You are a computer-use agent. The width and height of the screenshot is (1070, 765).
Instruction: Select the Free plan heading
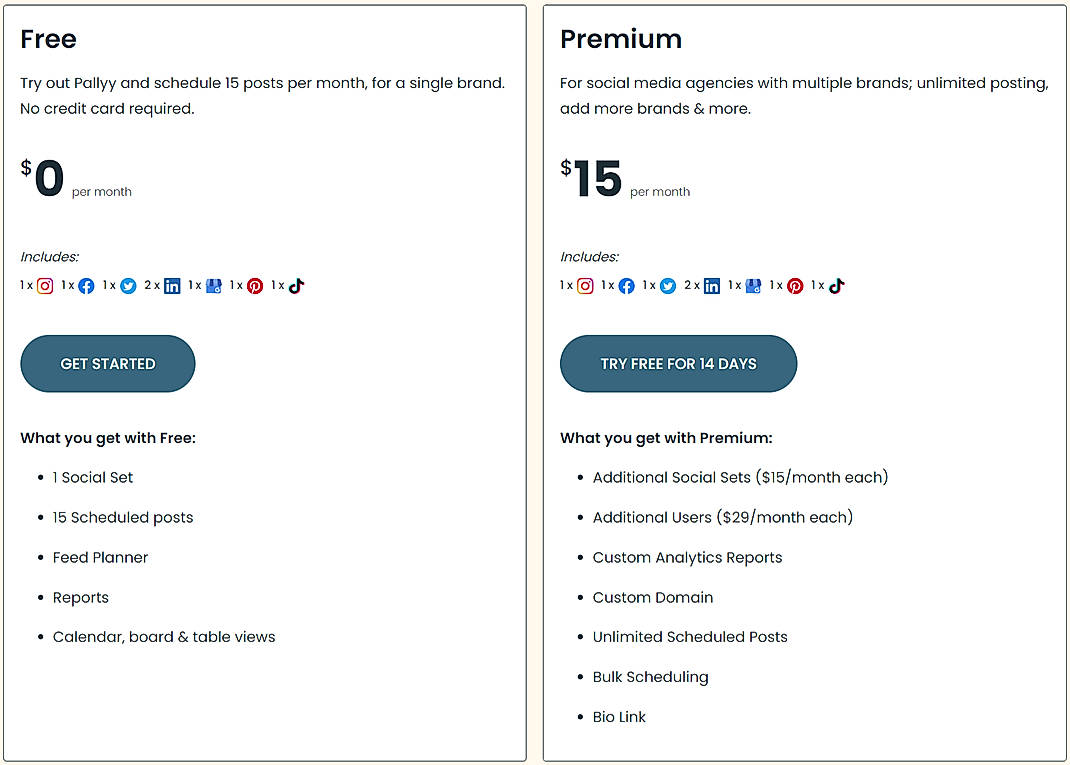49,39
